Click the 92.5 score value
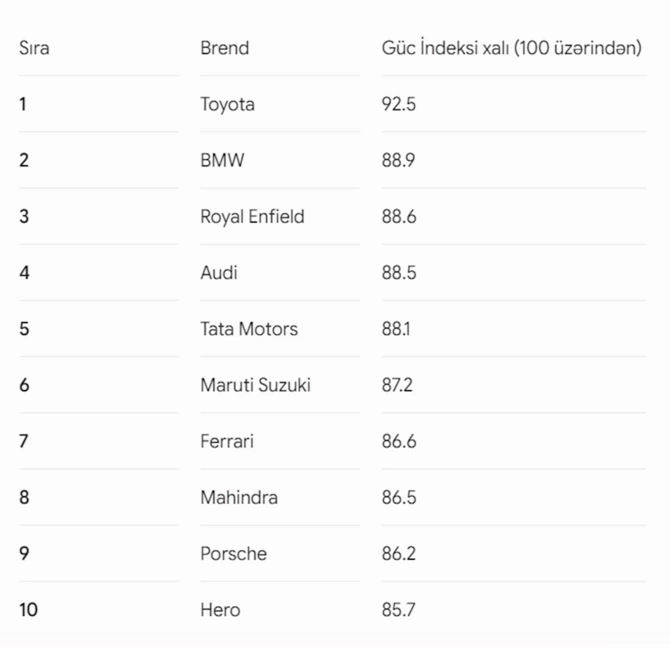The image size is (670, 648). click(x=398, y=104)
